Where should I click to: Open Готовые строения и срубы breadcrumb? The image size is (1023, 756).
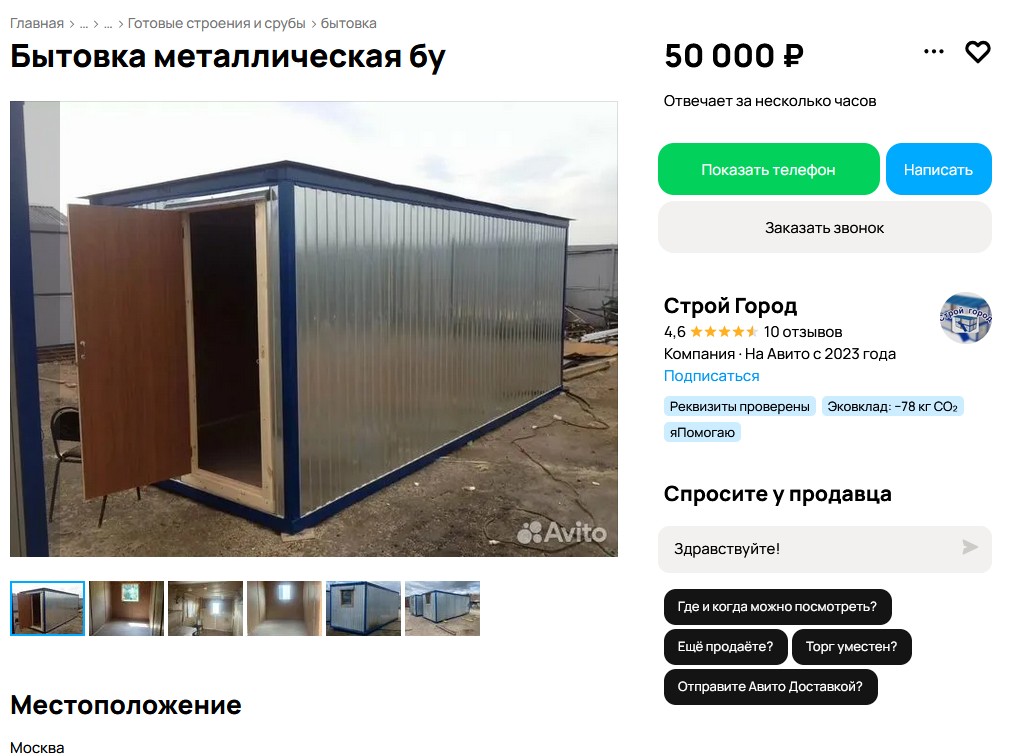217,23
